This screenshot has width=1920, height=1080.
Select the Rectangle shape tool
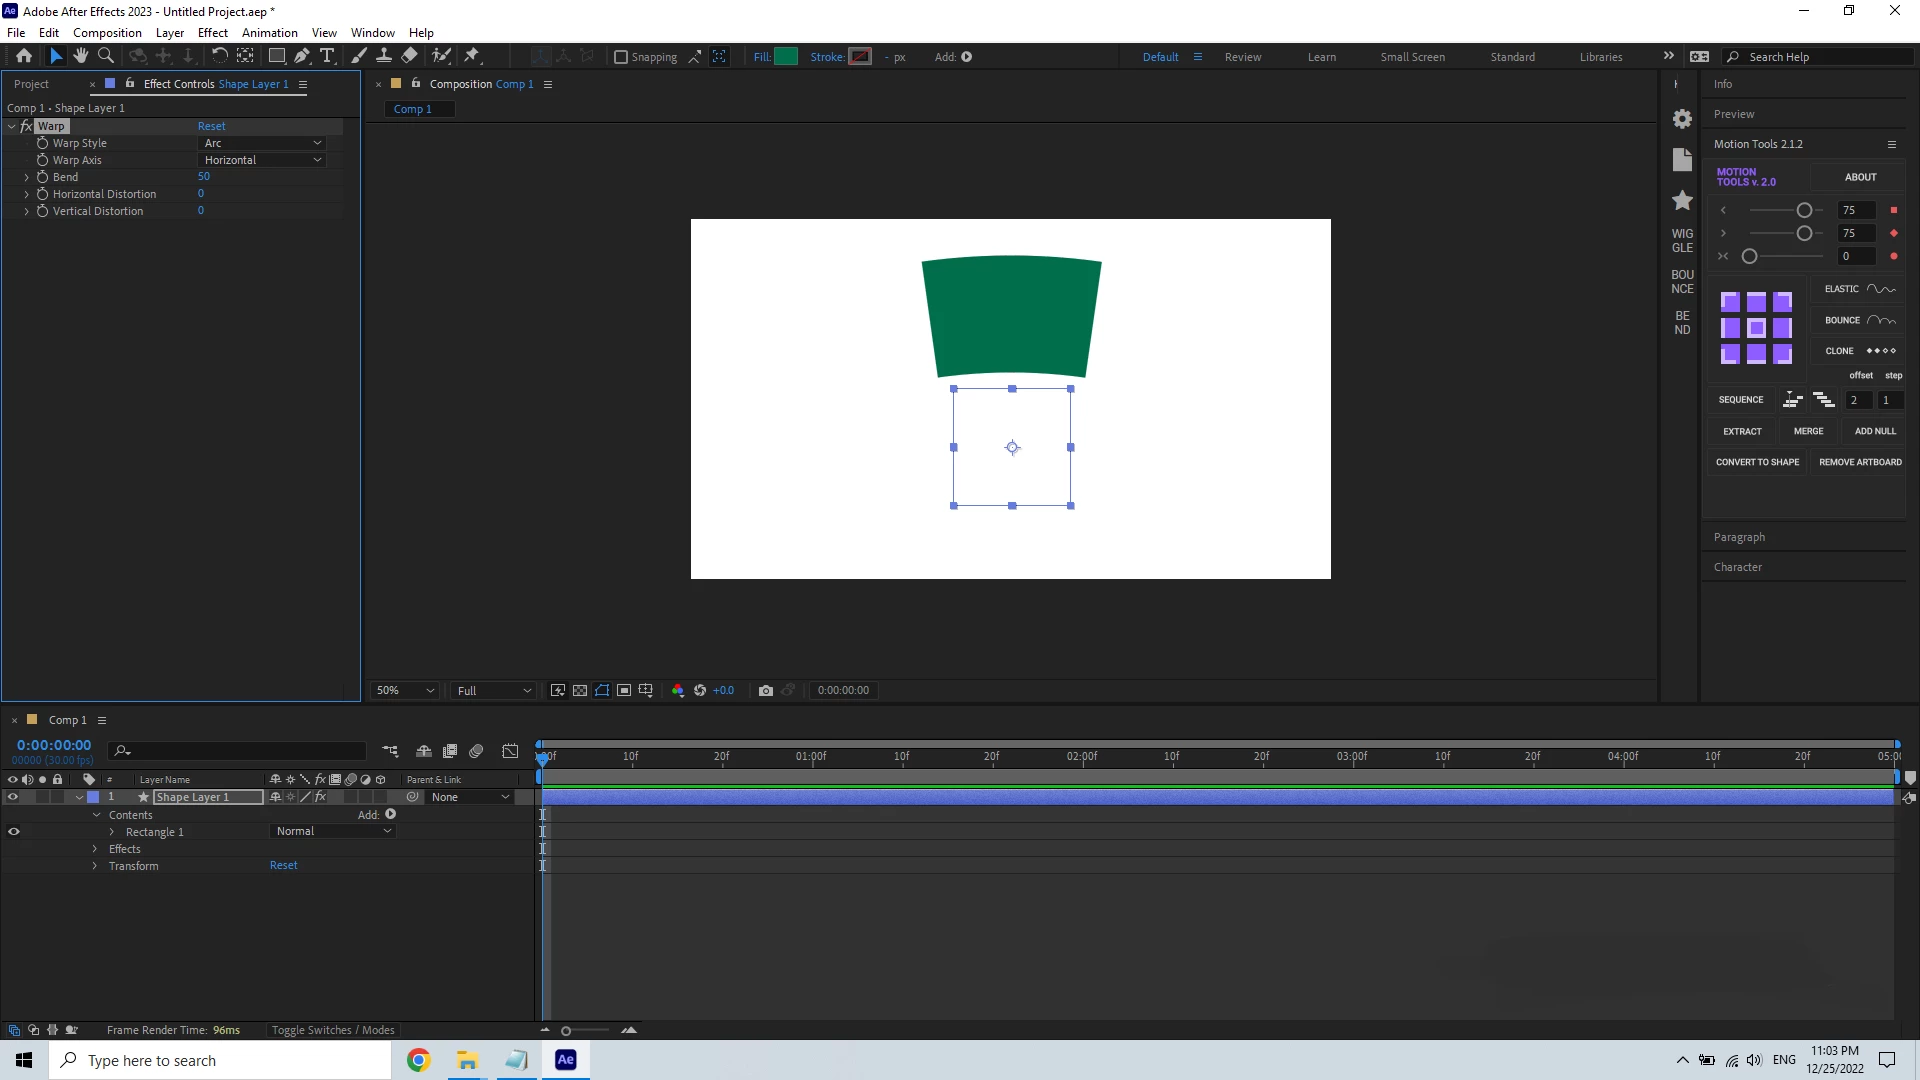277,56
